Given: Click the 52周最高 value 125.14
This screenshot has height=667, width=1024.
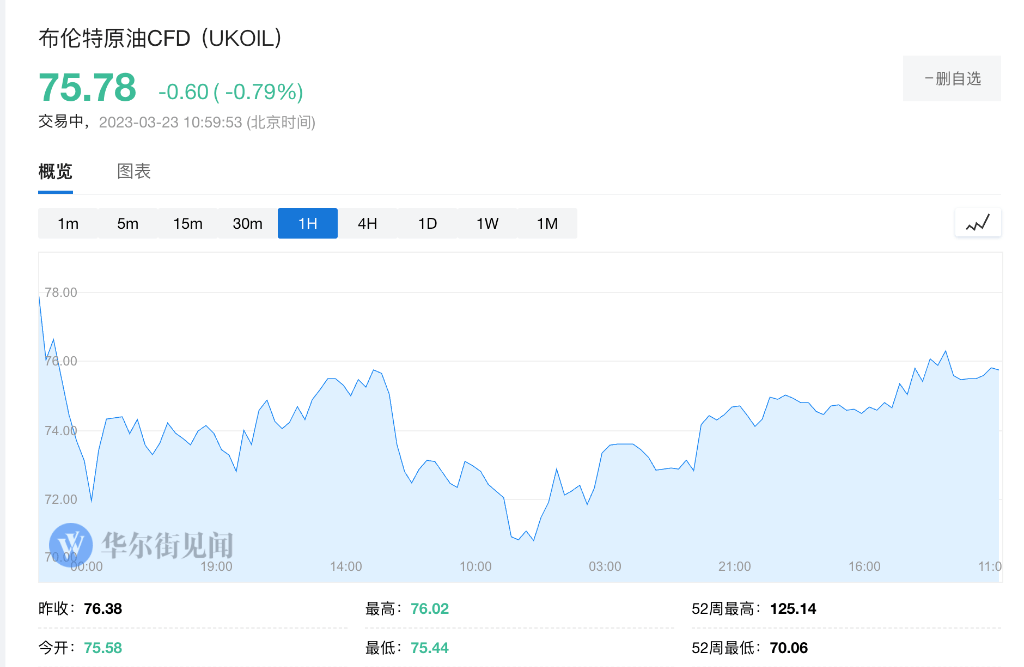Looking at the screenshot, I should point(793,609).
